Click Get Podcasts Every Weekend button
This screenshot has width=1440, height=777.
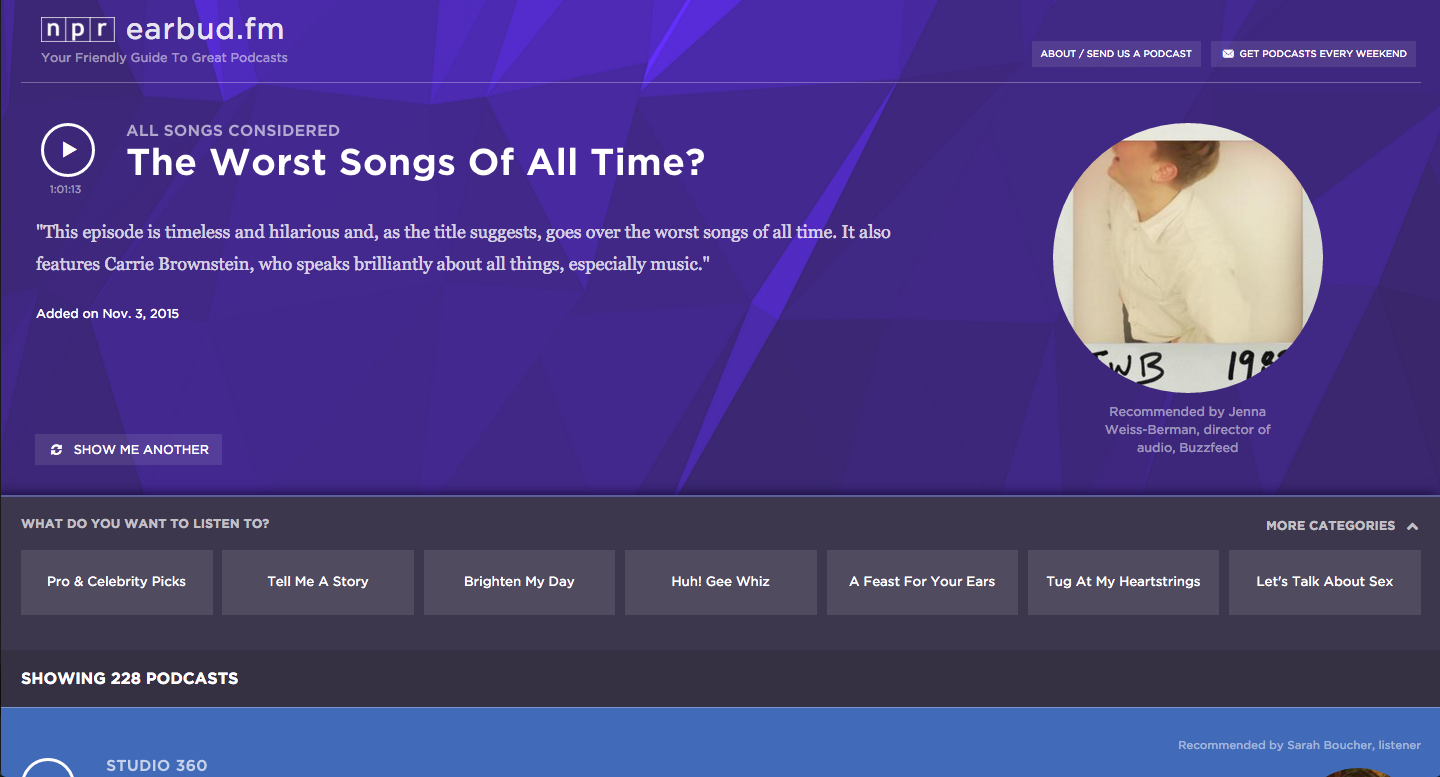(x=1313, y=54)
